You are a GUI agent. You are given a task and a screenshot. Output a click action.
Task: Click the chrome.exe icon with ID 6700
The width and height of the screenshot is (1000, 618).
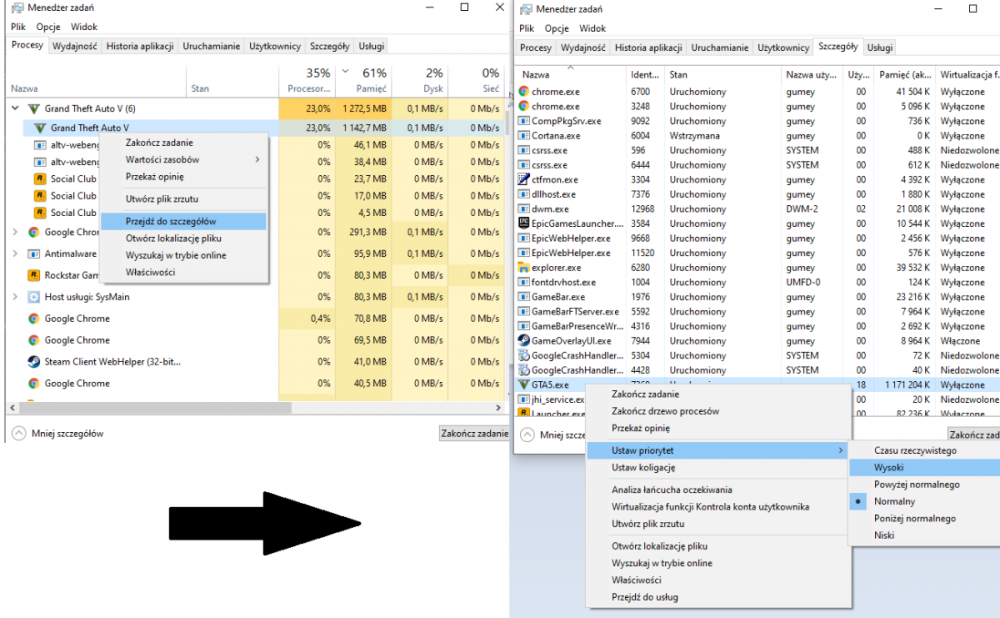coord(524,91)
